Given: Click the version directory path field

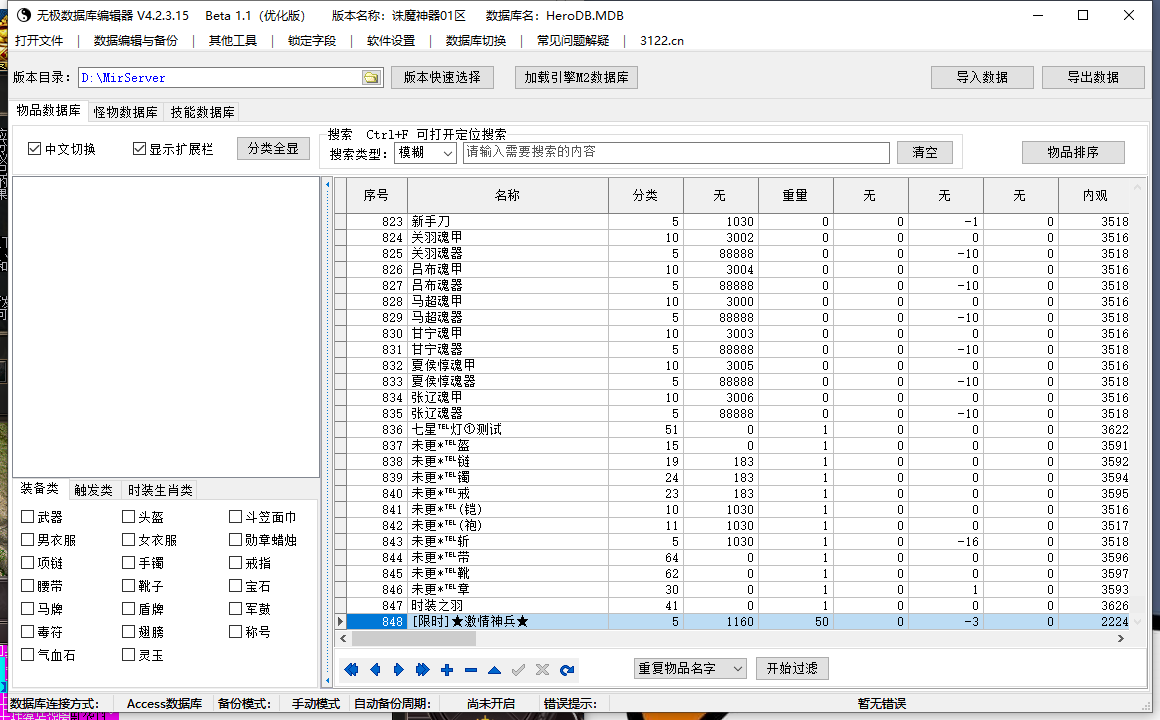Looking at the screenshot, I should 220,78.
